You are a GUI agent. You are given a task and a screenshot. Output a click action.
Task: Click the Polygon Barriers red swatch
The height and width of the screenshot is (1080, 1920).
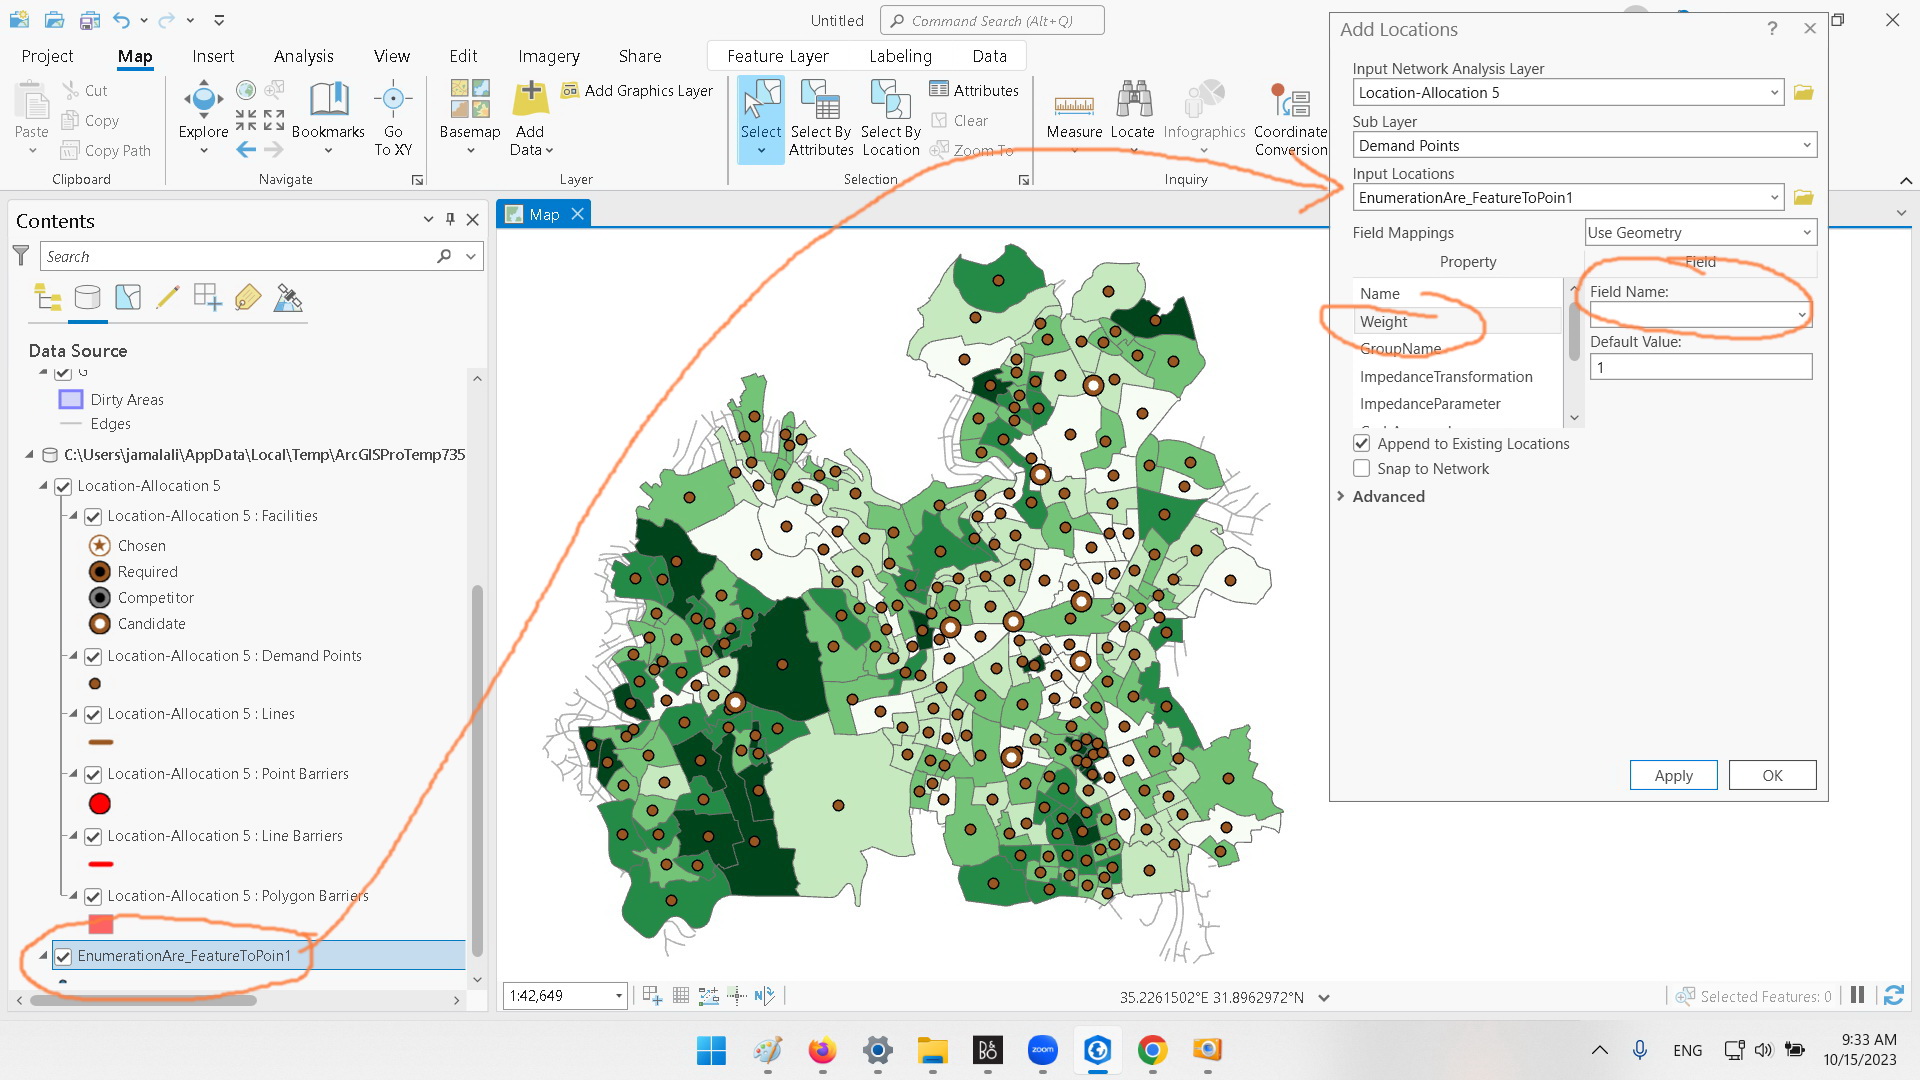[x=99, y=925]
